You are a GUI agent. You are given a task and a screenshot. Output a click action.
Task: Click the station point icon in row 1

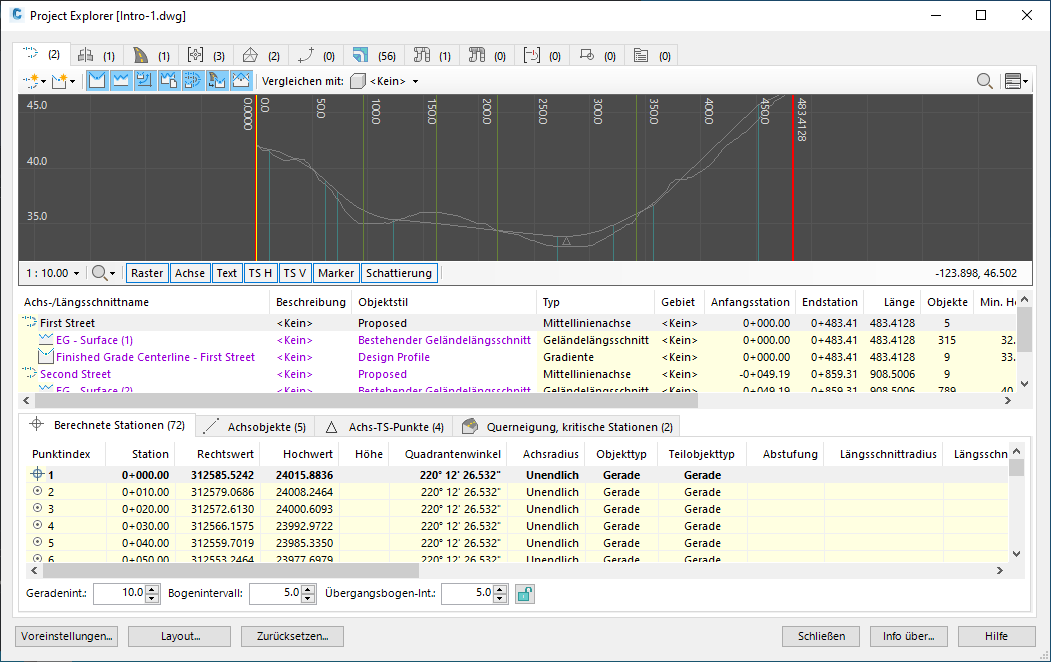[38, 474]
